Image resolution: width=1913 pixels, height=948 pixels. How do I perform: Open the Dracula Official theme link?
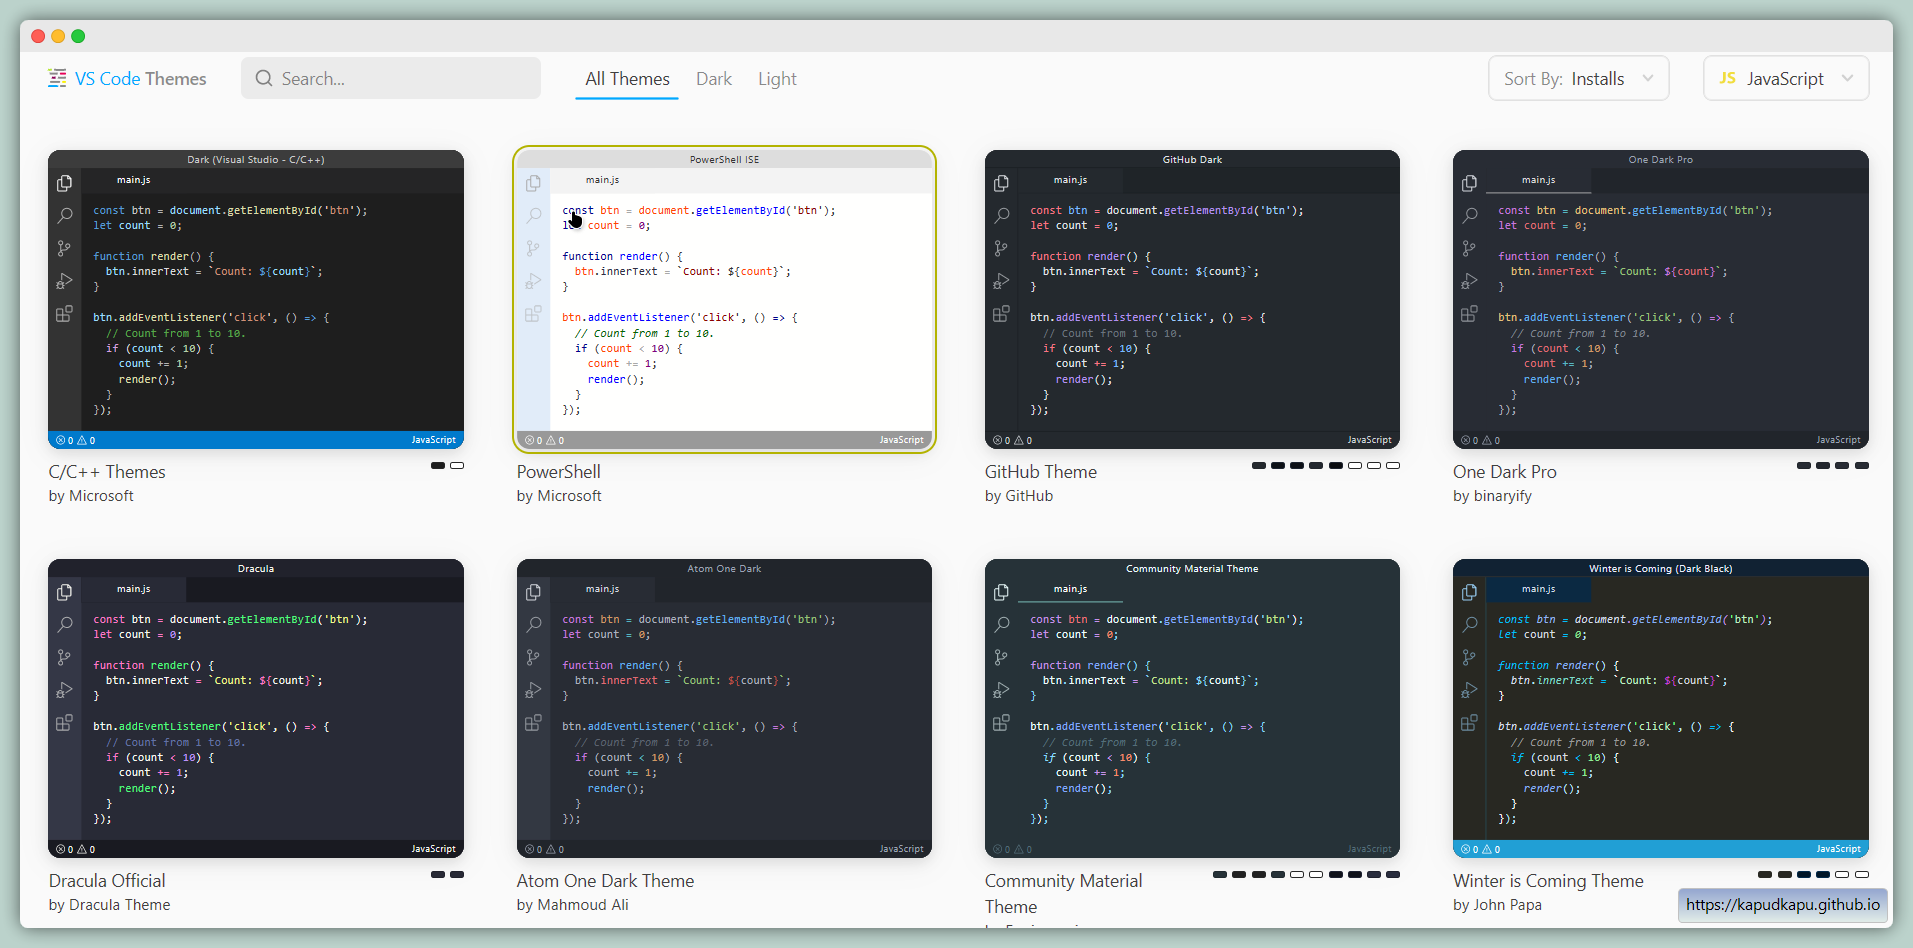click(107, 881)
